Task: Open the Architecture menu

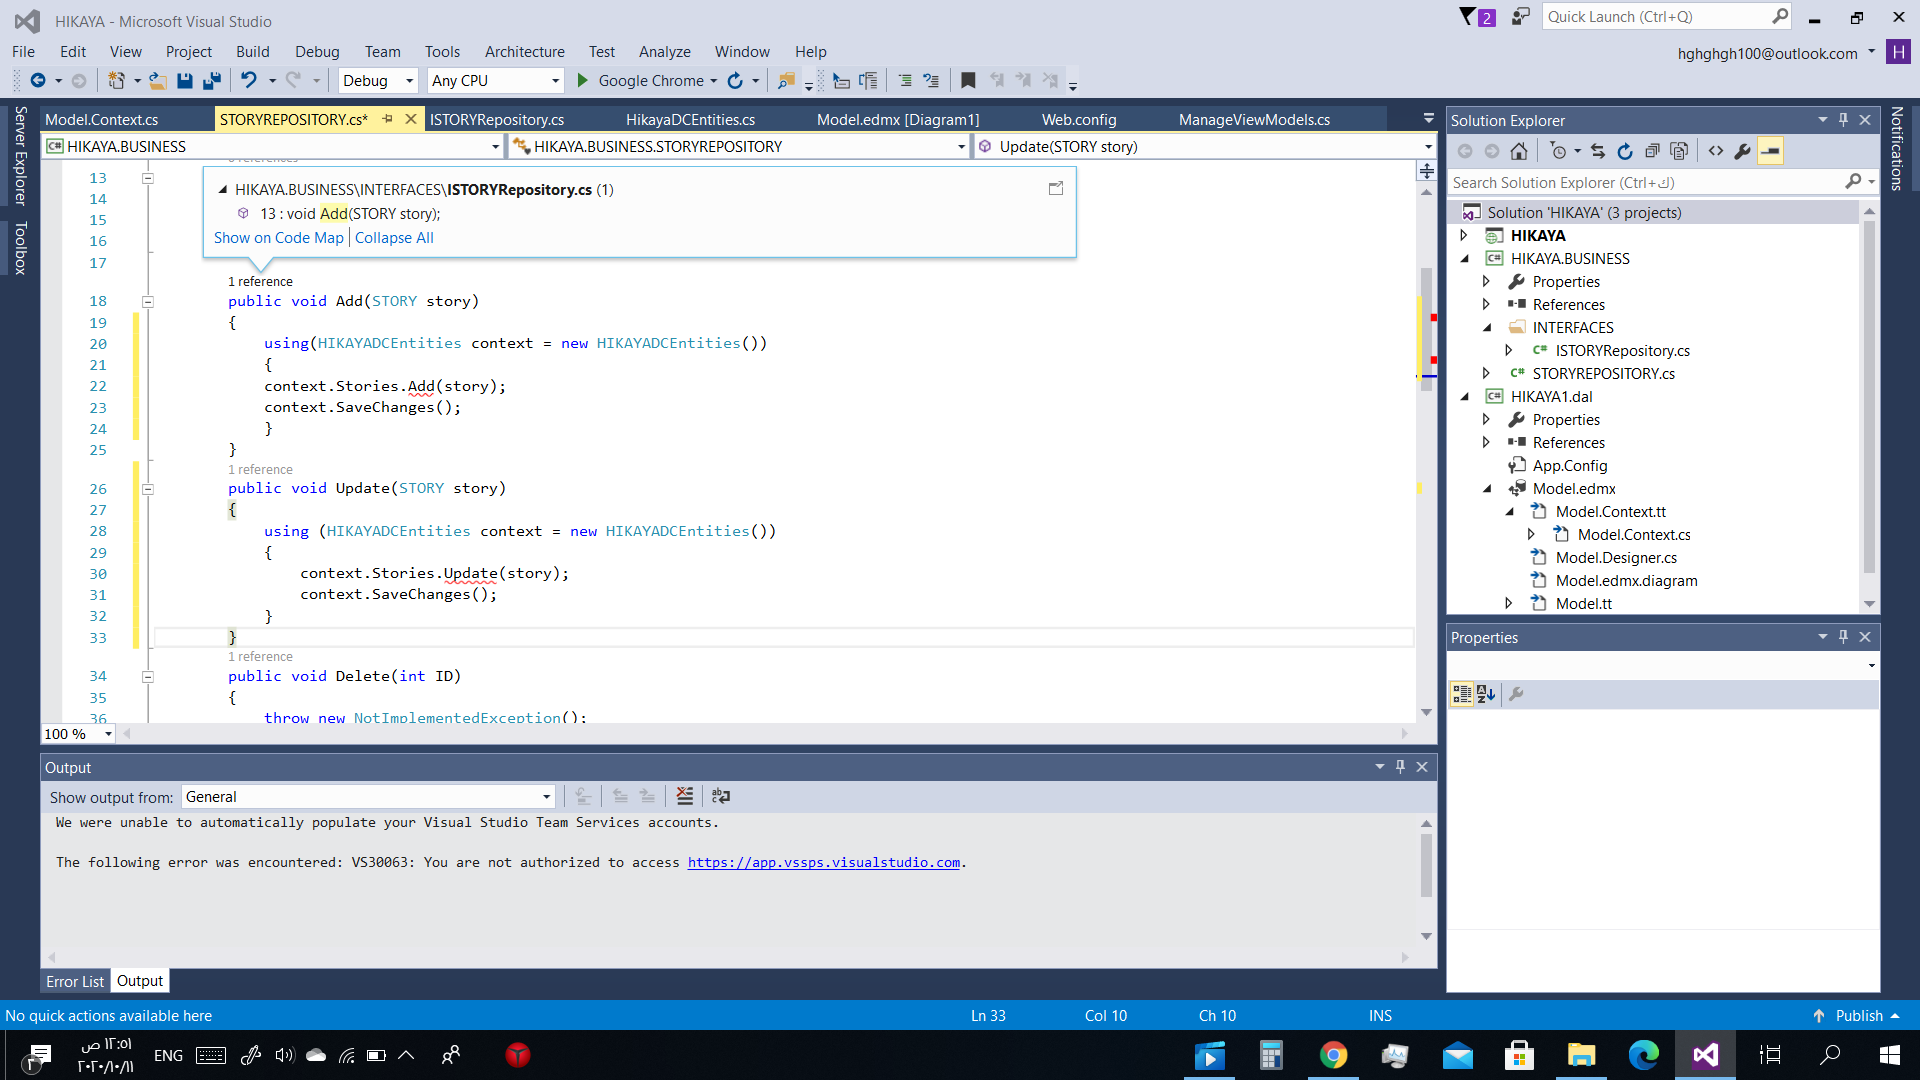Action: click(524, 52)
